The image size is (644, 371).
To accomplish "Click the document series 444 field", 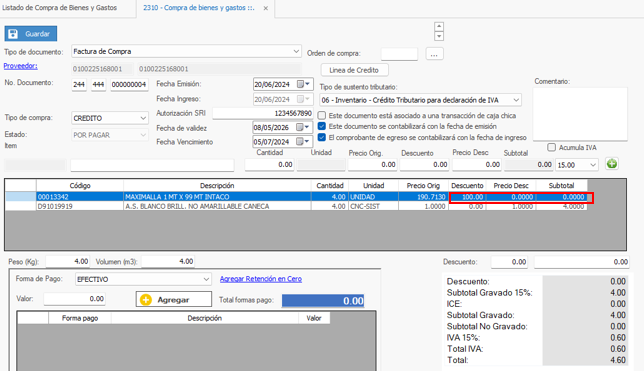I will (x=98, y=84).
